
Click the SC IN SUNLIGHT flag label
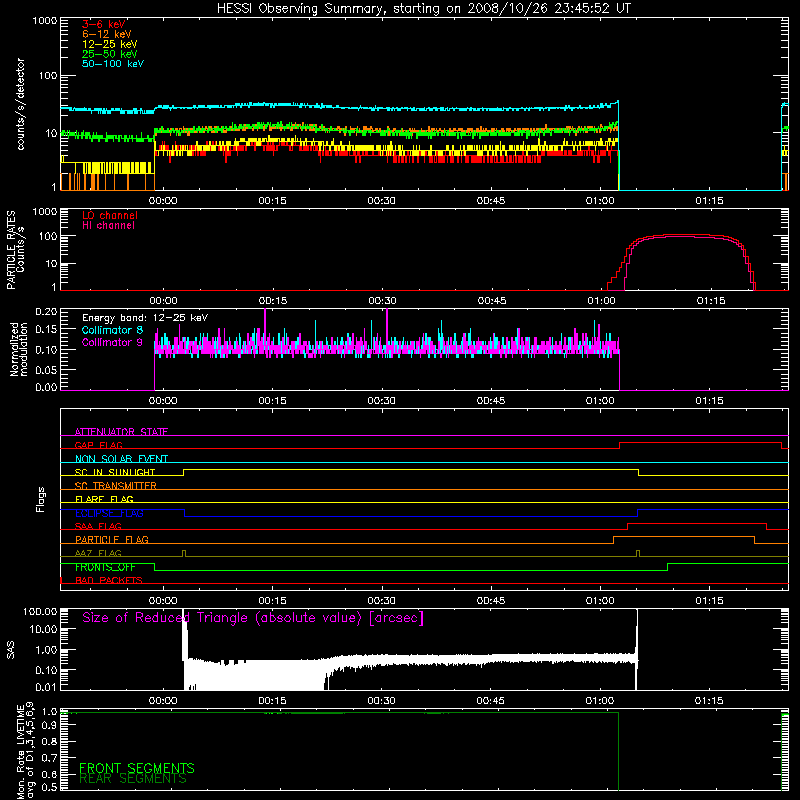coord(115,472)
